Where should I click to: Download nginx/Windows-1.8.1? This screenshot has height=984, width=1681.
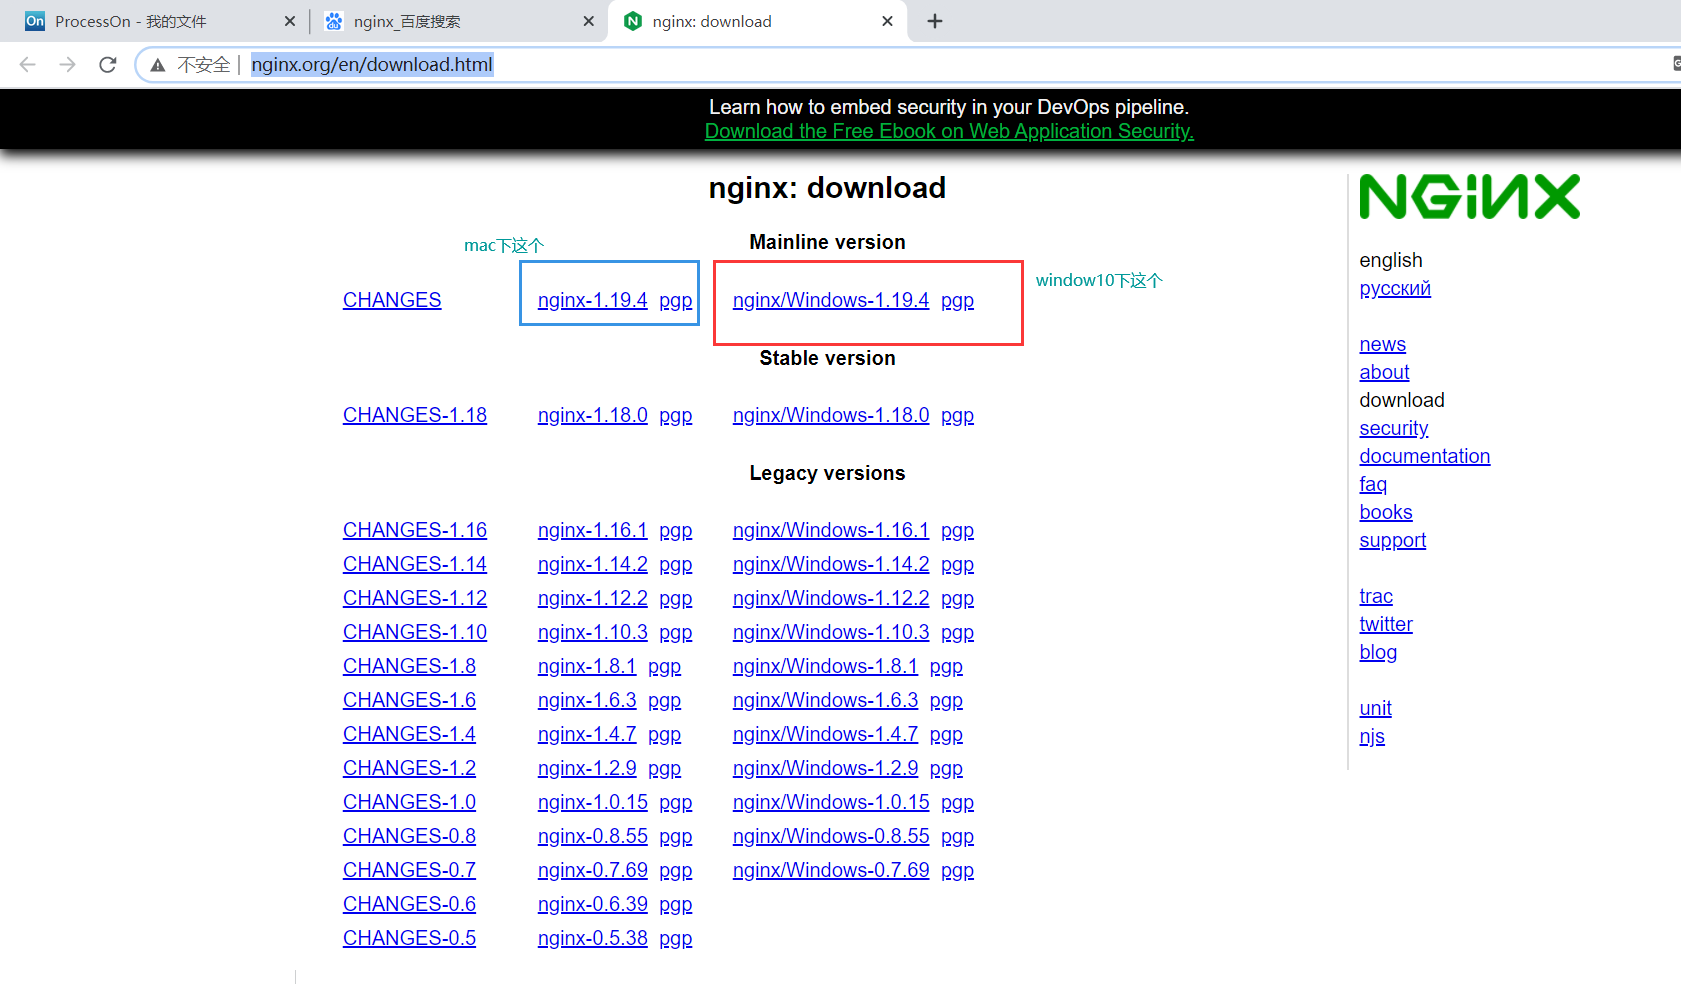(825, 666)
